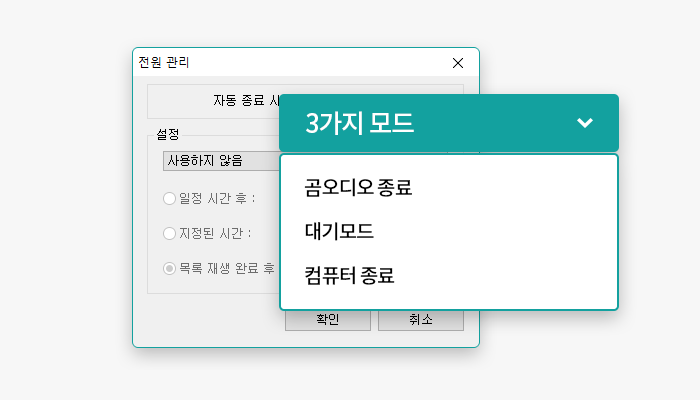This screenshot has width=700, height=400.
Task: Select the 목록 재생 완료 후 radio button
Action: click(x=169, y=268)
